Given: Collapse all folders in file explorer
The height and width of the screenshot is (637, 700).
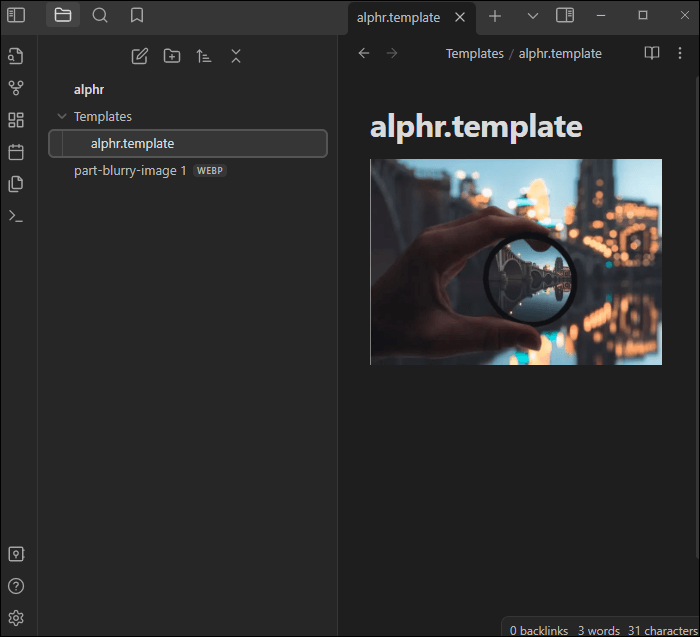Looking at the screenshot, I should click(236, 56).
